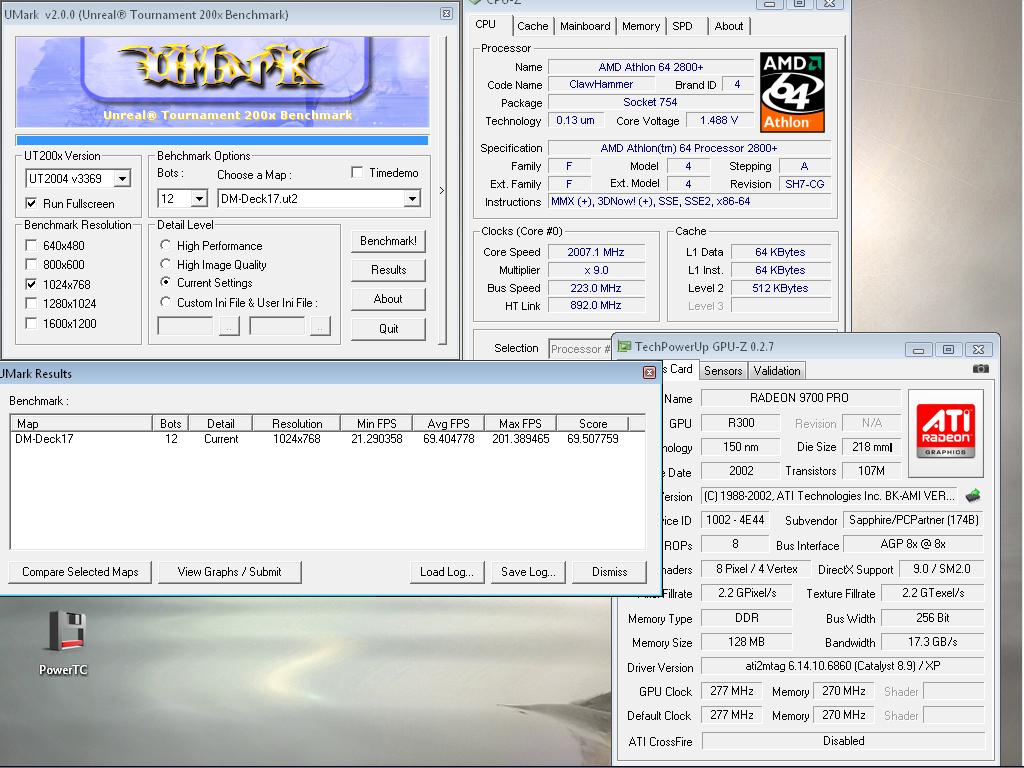Click the ATI Radeon logo in GPU-Z
1024x768 pixels.
[945, 432]
